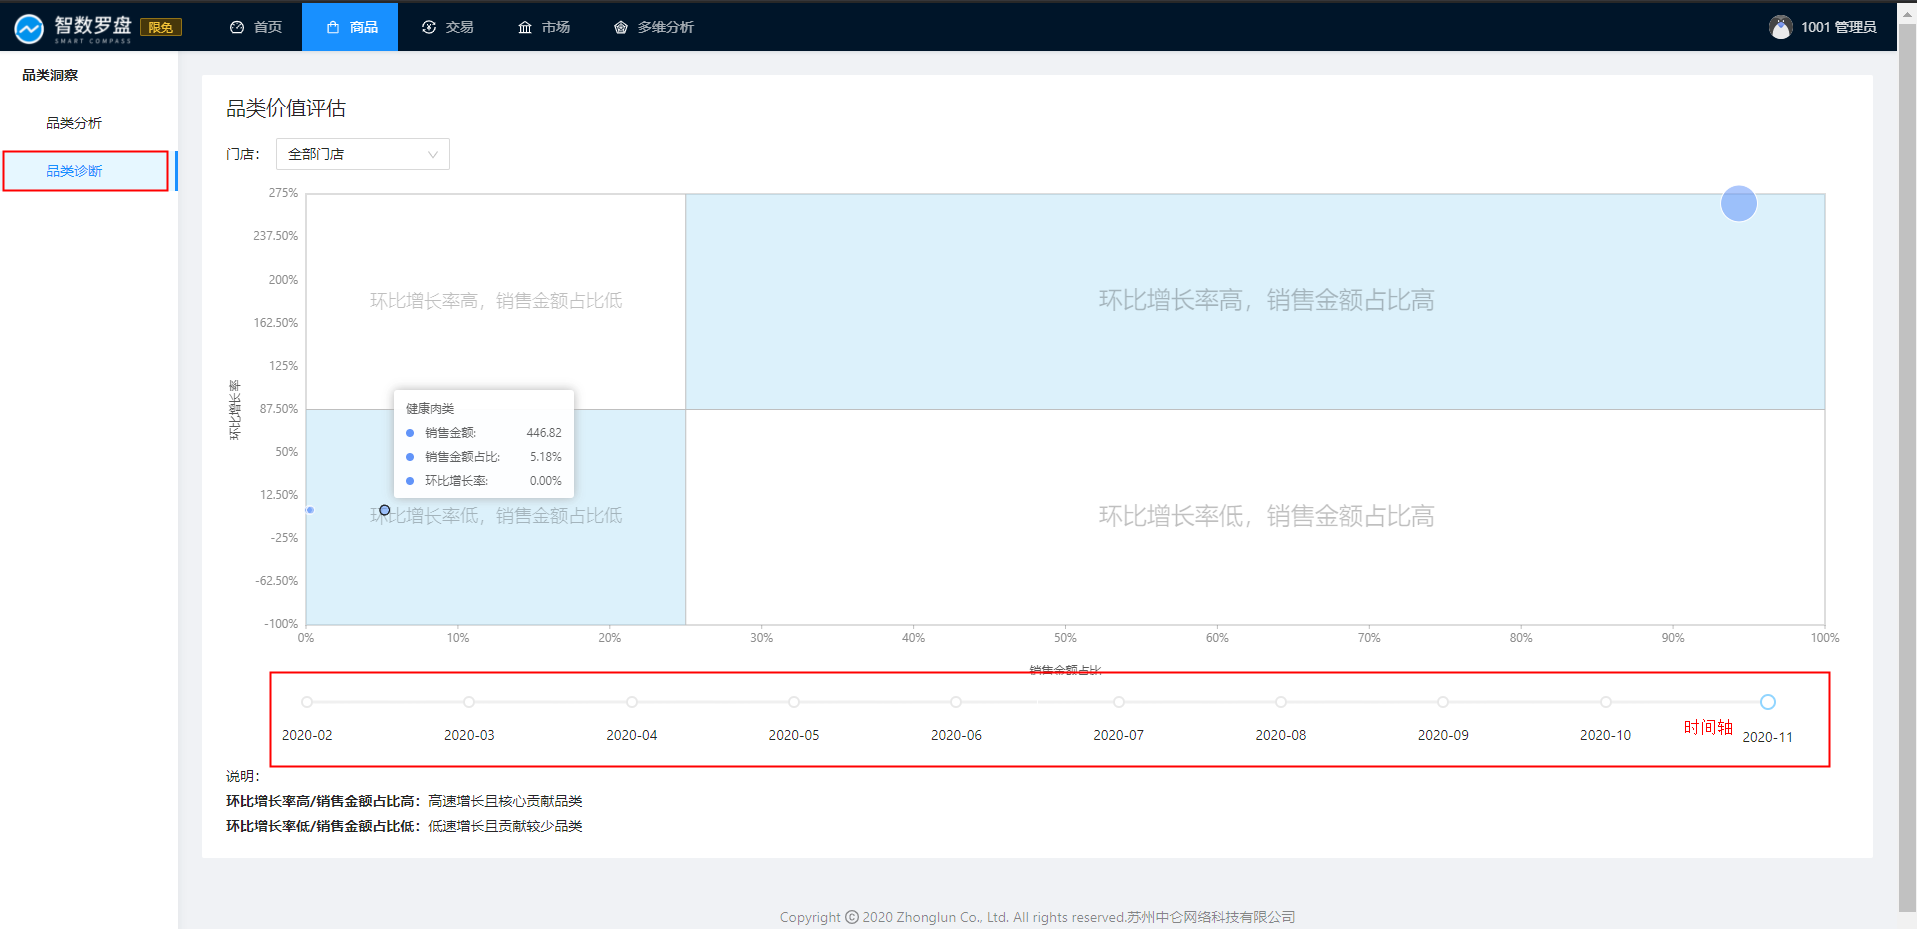1917x929 pixels.
Task: Expand the store selector chevron arrow
Action: (x=433, y=154)
